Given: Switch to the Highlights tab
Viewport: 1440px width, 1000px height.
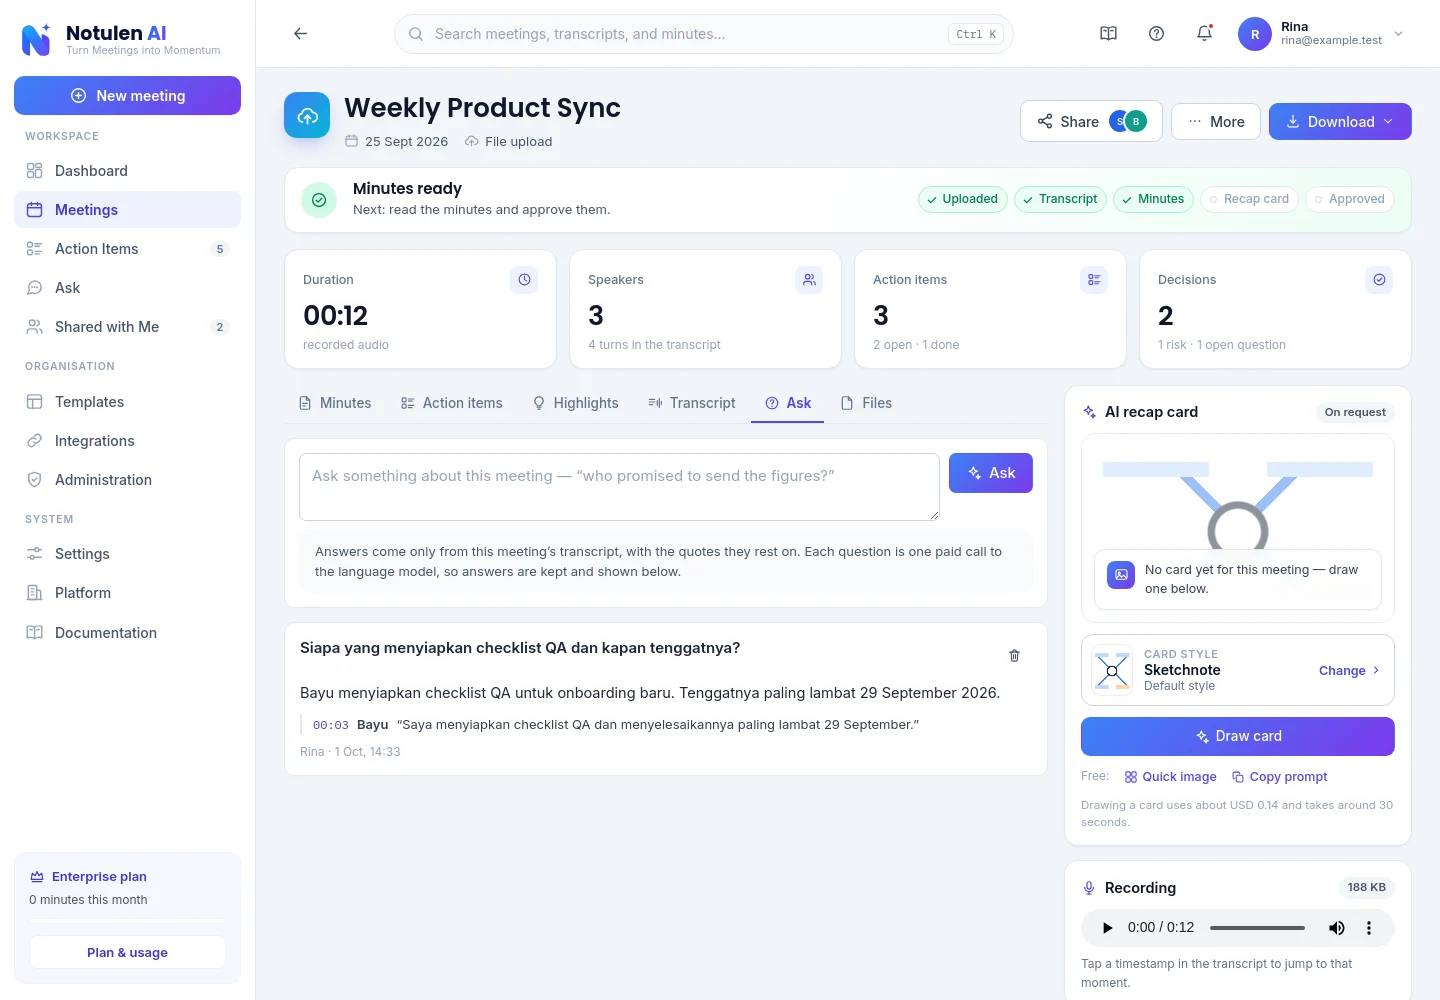Looking at the screenshot, I should click(575, 403).
